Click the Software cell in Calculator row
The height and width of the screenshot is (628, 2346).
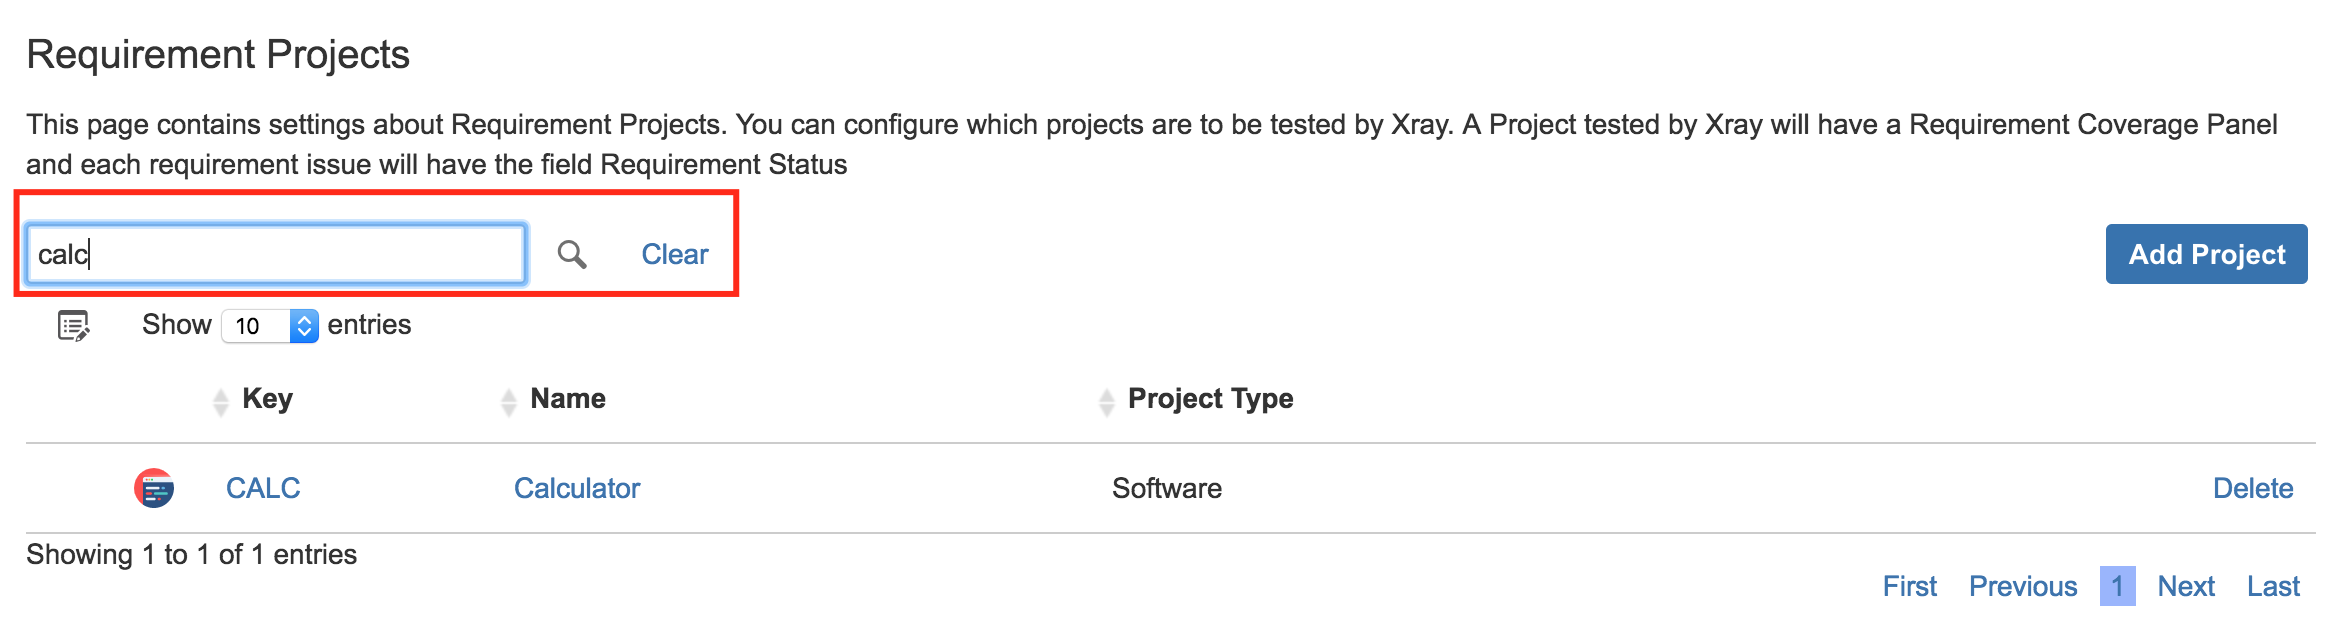click(1167, 488)
